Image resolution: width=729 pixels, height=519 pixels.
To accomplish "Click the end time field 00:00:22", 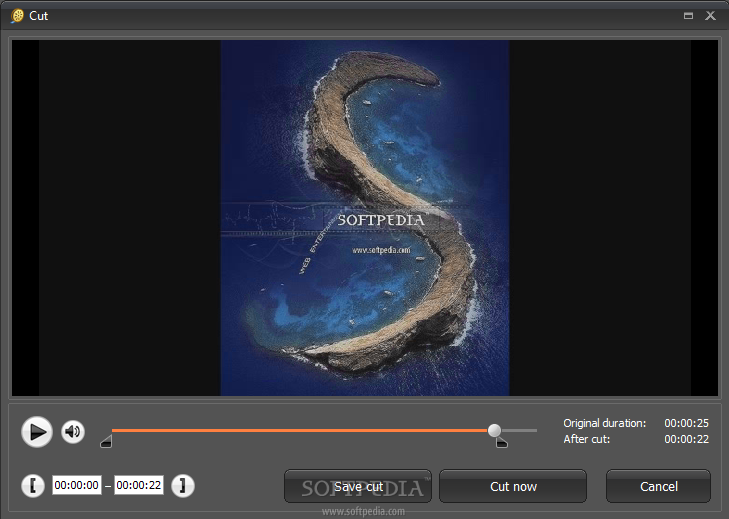I will click(x=139, y=485).
